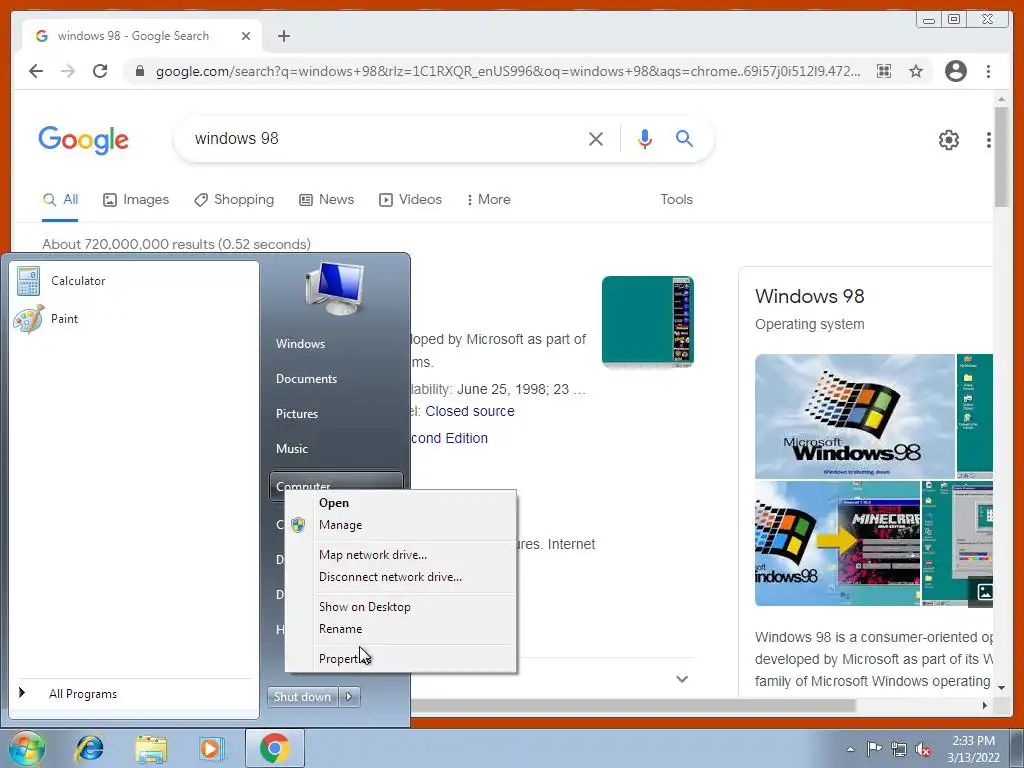
Task: Click the horizontal scrollbar right arrow
Action: pos(985,705)
